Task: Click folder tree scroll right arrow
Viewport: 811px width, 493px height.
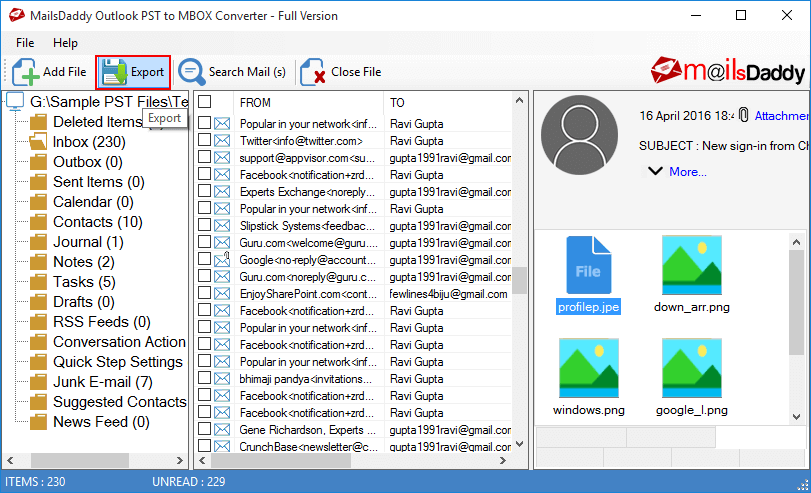Action: click(x=179, y=460)
